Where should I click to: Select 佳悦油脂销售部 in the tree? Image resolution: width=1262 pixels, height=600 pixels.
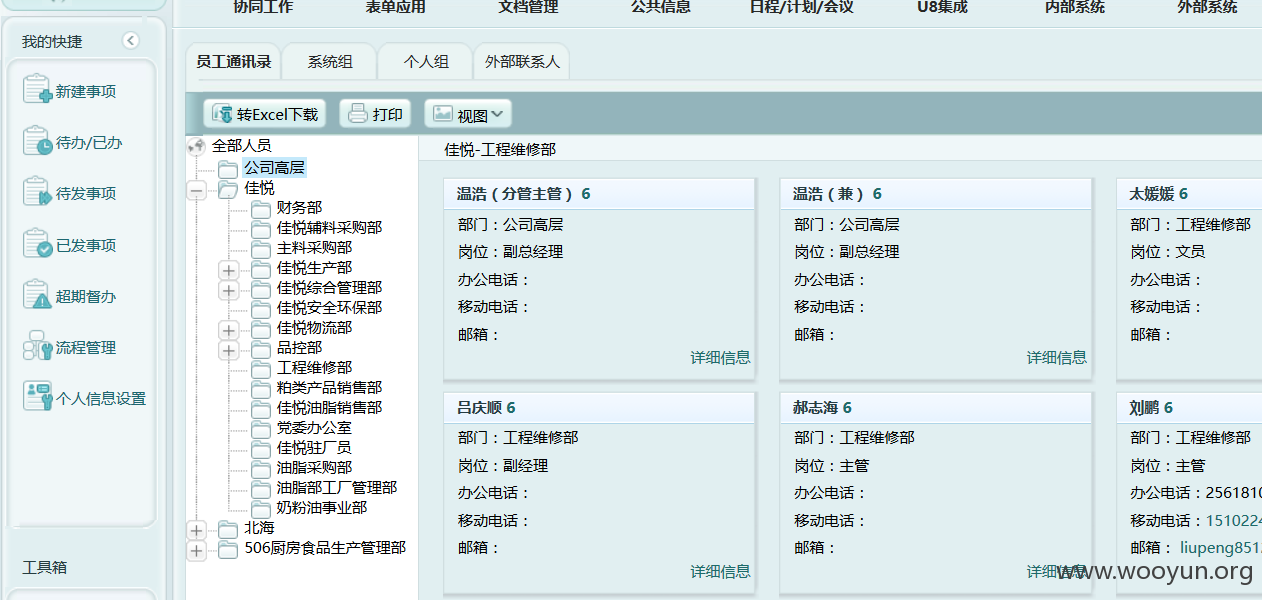[x=329, y=408]
